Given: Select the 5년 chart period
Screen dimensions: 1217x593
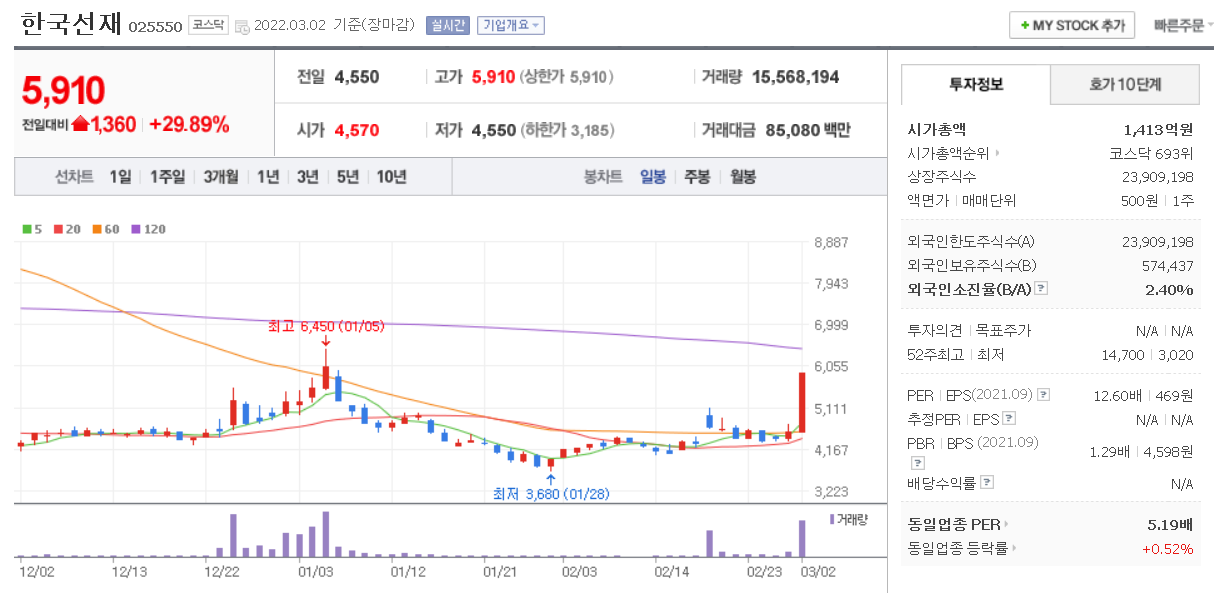Looking at the screenshot, I should click(x=348, y=177).
